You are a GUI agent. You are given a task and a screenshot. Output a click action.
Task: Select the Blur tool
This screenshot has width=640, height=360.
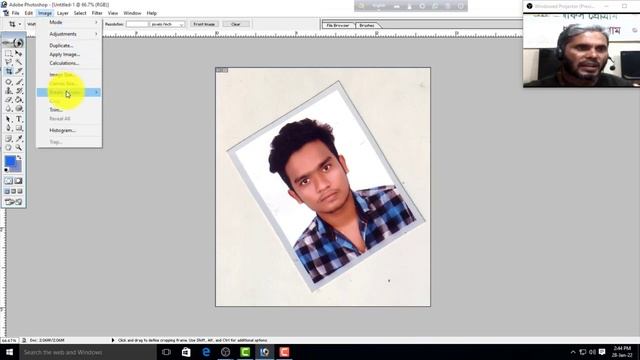[9, 109]
